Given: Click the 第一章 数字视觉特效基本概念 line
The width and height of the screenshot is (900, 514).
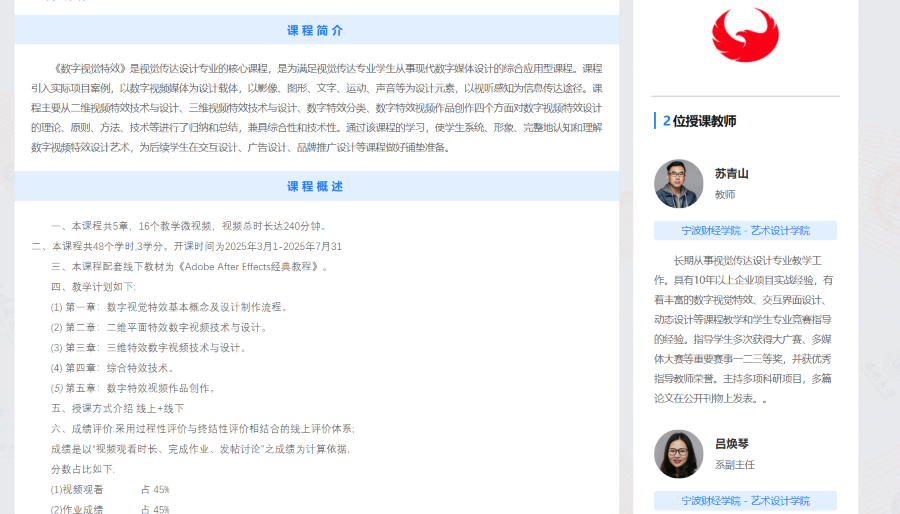Looking at the screenshot, I should click(170, 307).
